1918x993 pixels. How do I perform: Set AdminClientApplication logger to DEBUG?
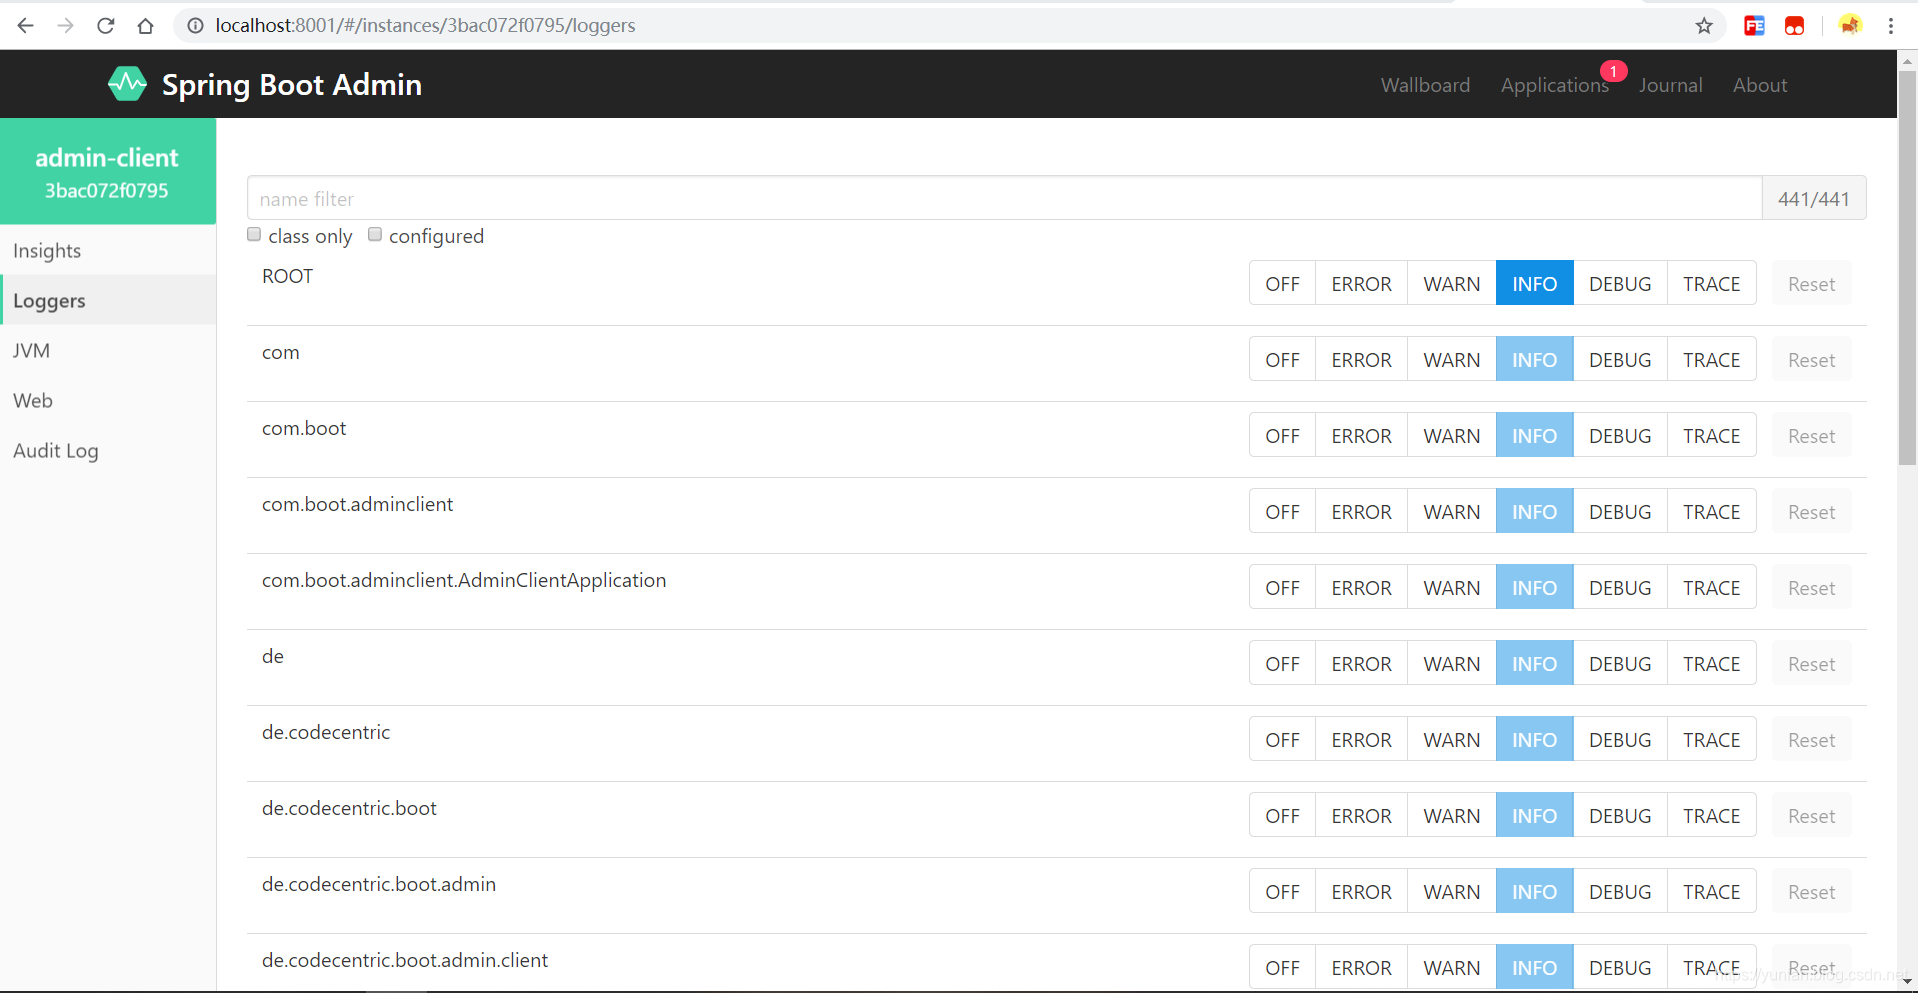coord(1620,587)
